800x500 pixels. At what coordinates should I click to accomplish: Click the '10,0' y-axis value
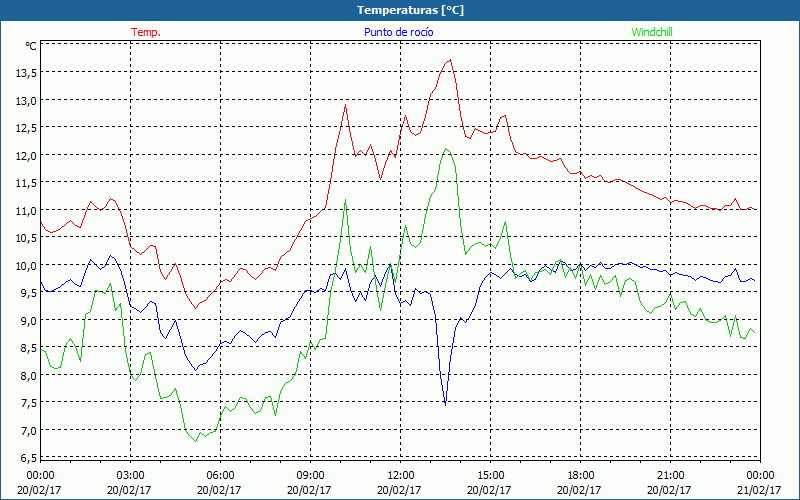coord(26,266)
